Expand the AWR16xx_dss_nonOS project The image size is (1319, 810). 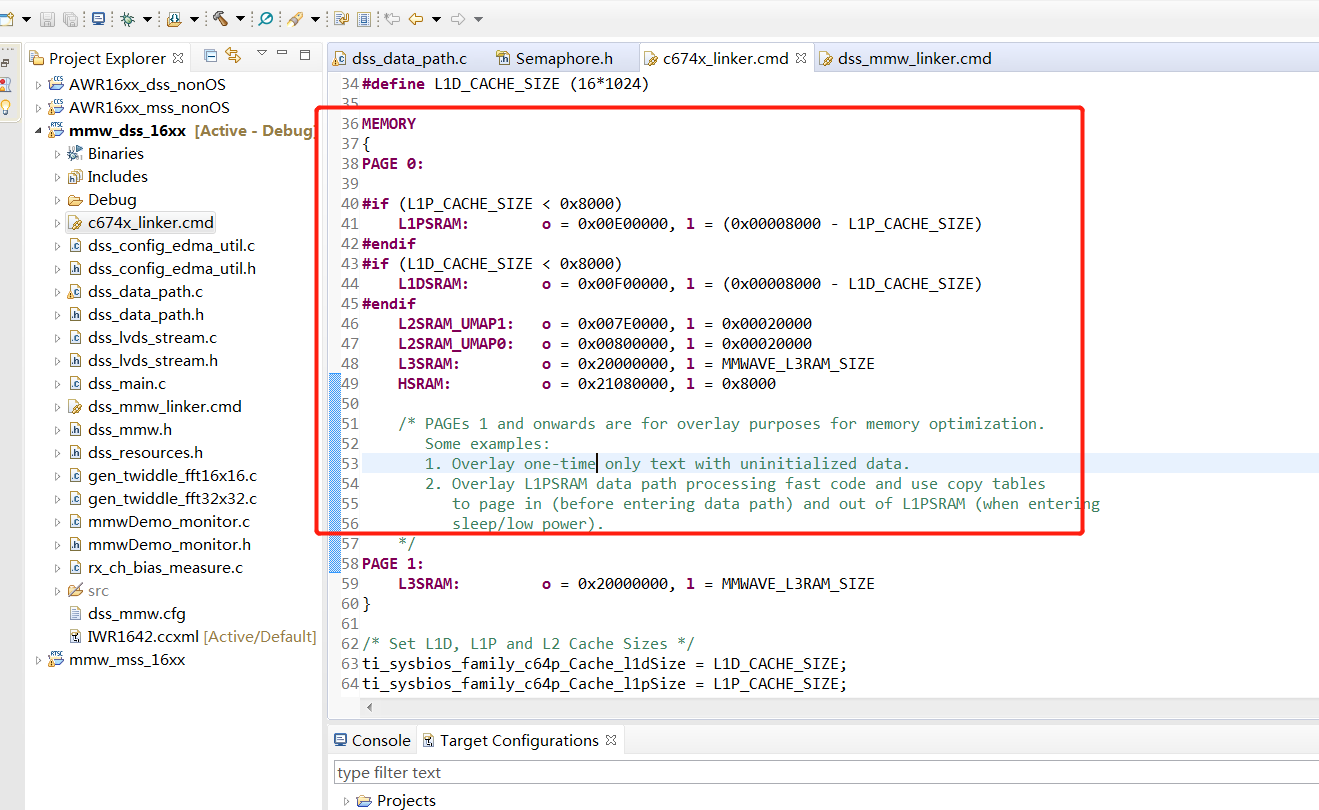(x=39, y=85)
